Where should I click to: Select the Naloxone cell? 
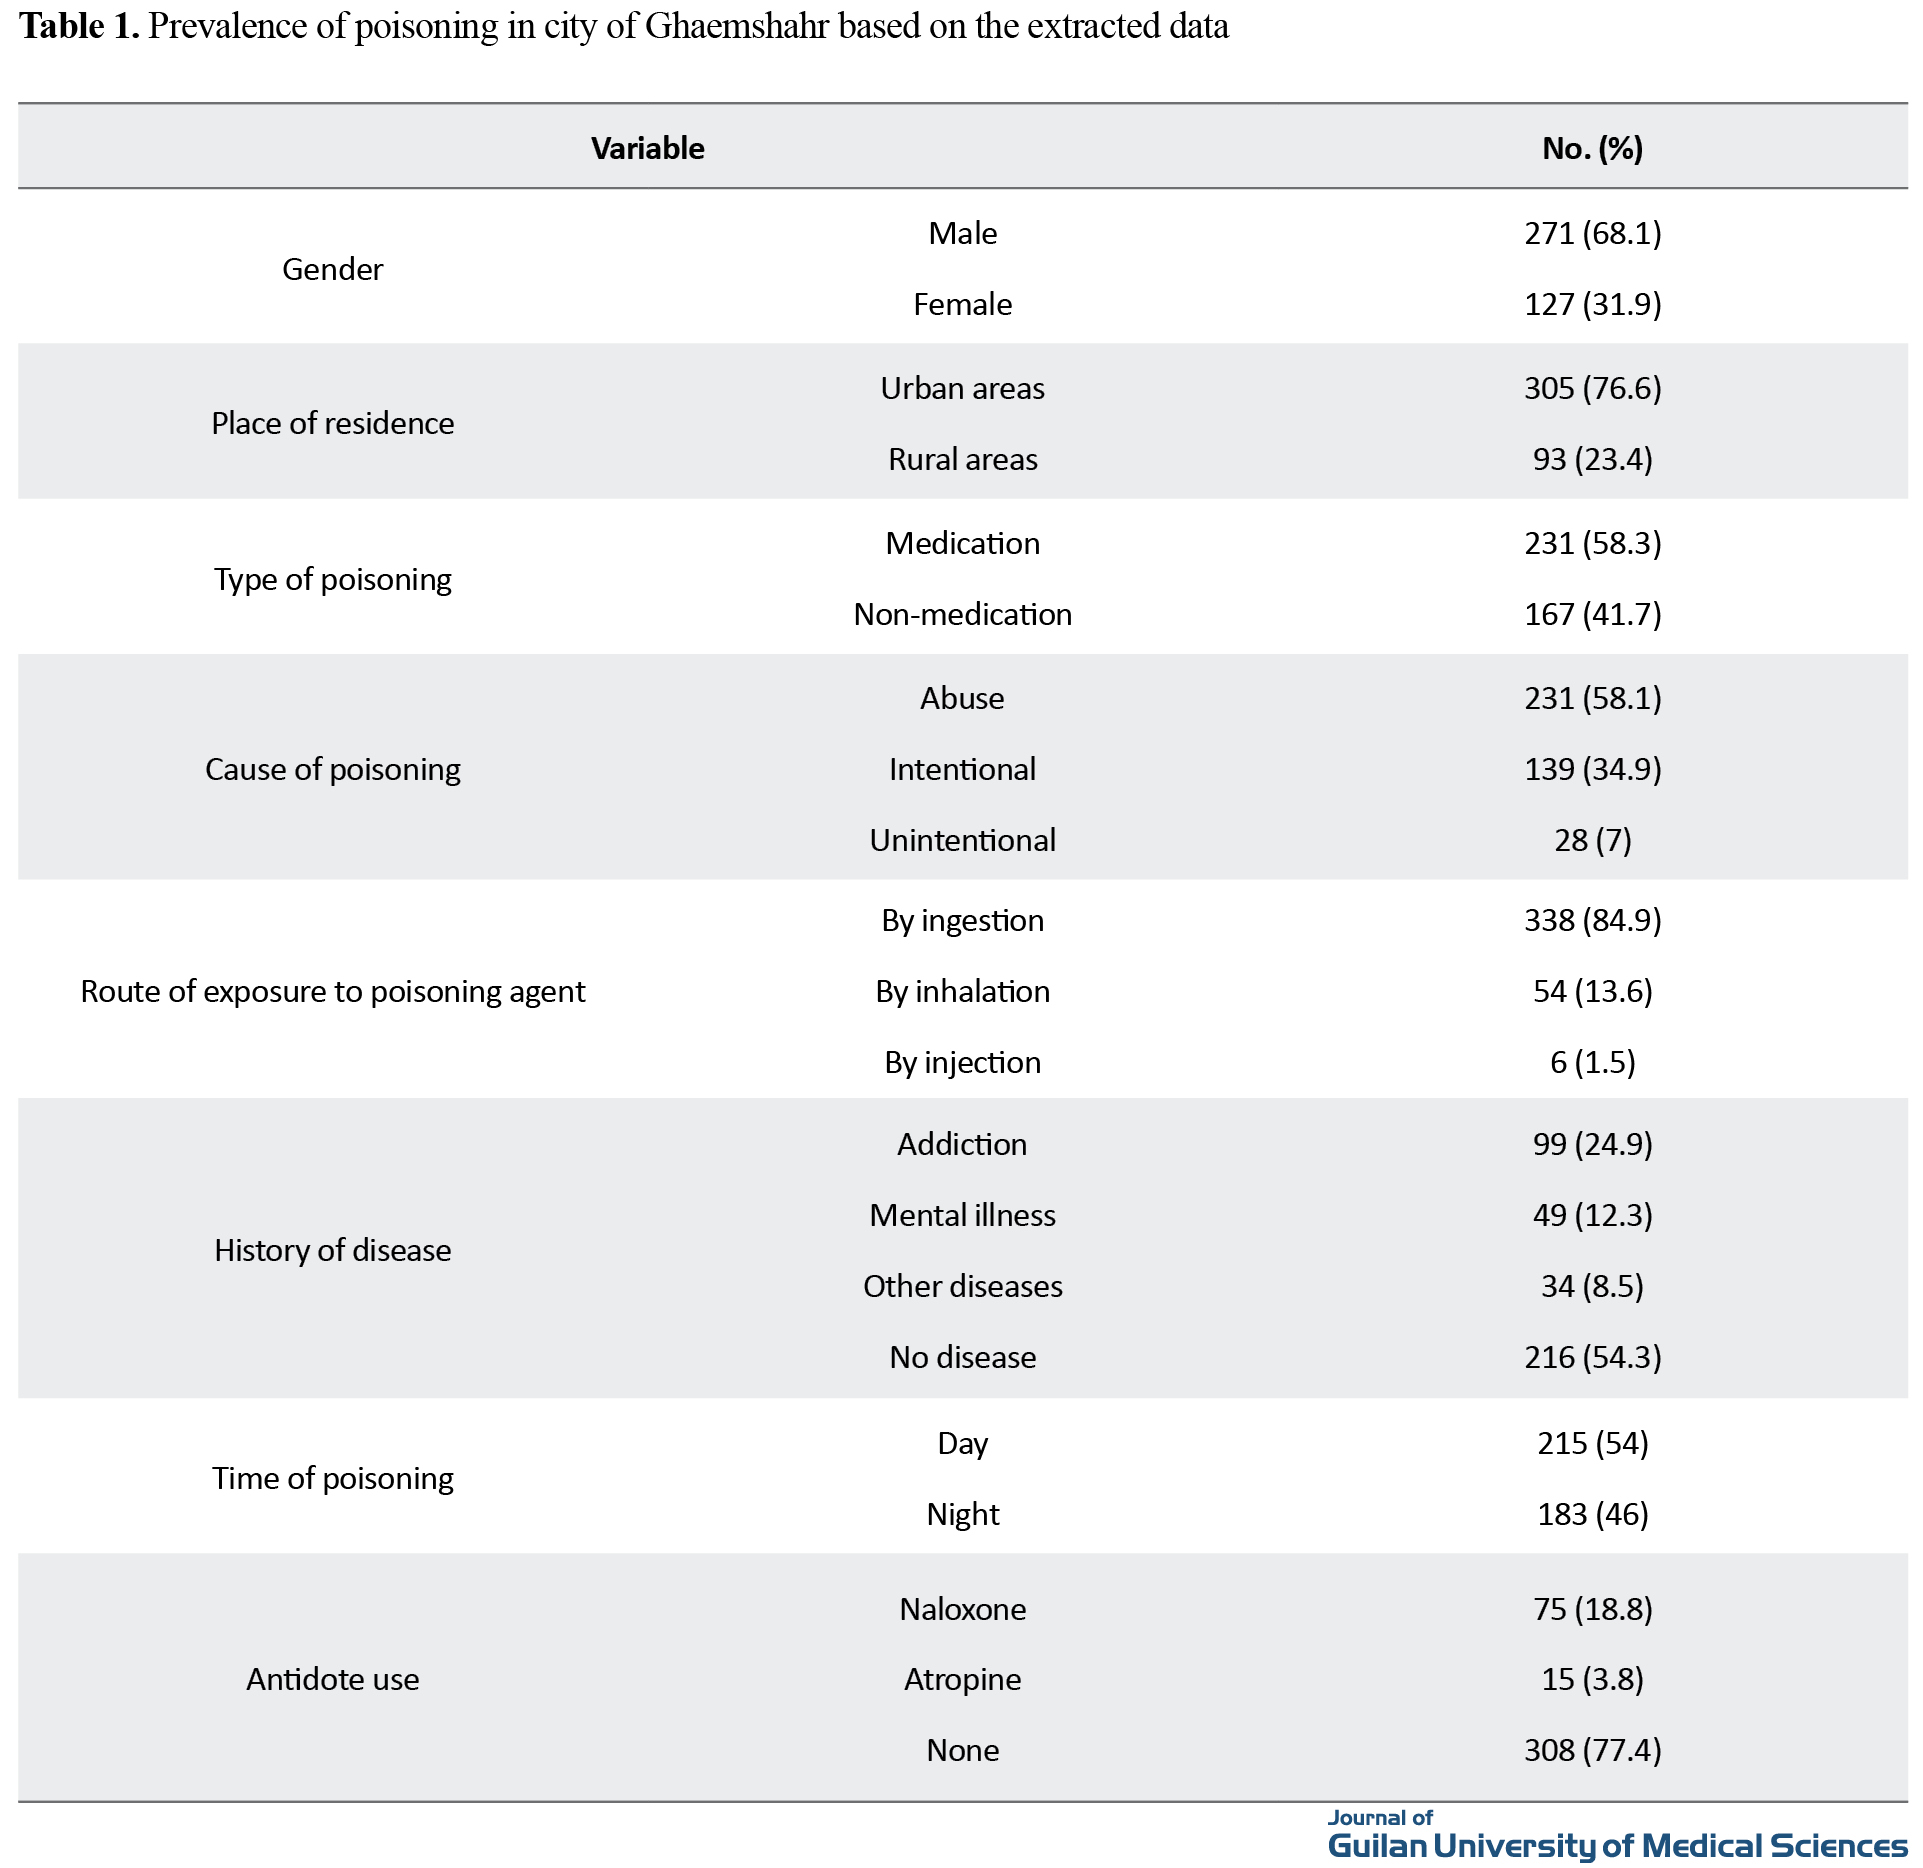962,1609
